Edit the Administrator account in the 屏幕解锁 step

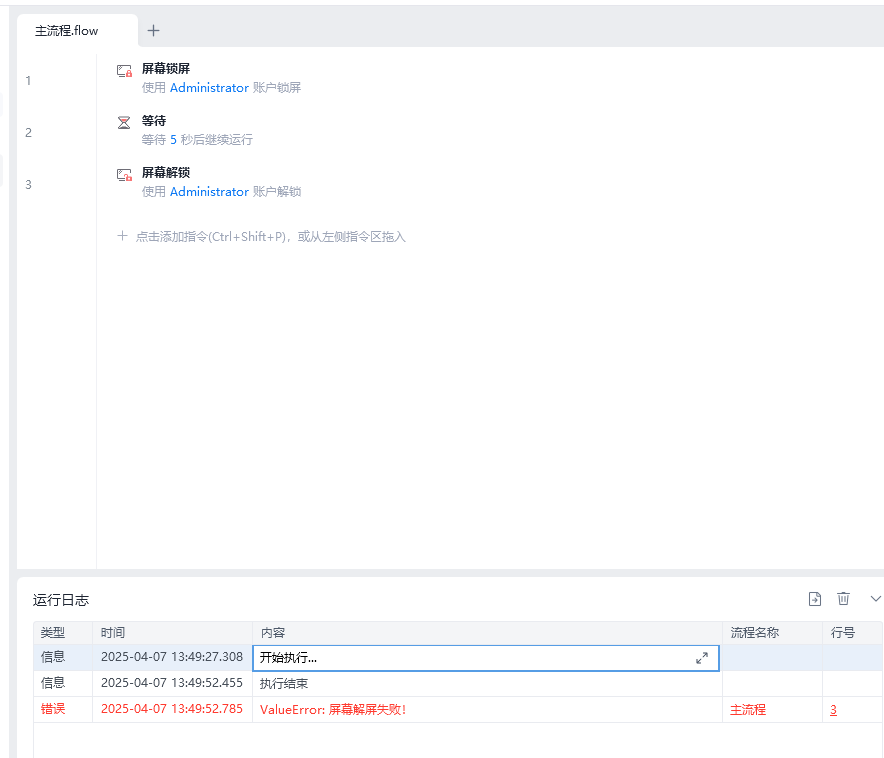point(209,192)
